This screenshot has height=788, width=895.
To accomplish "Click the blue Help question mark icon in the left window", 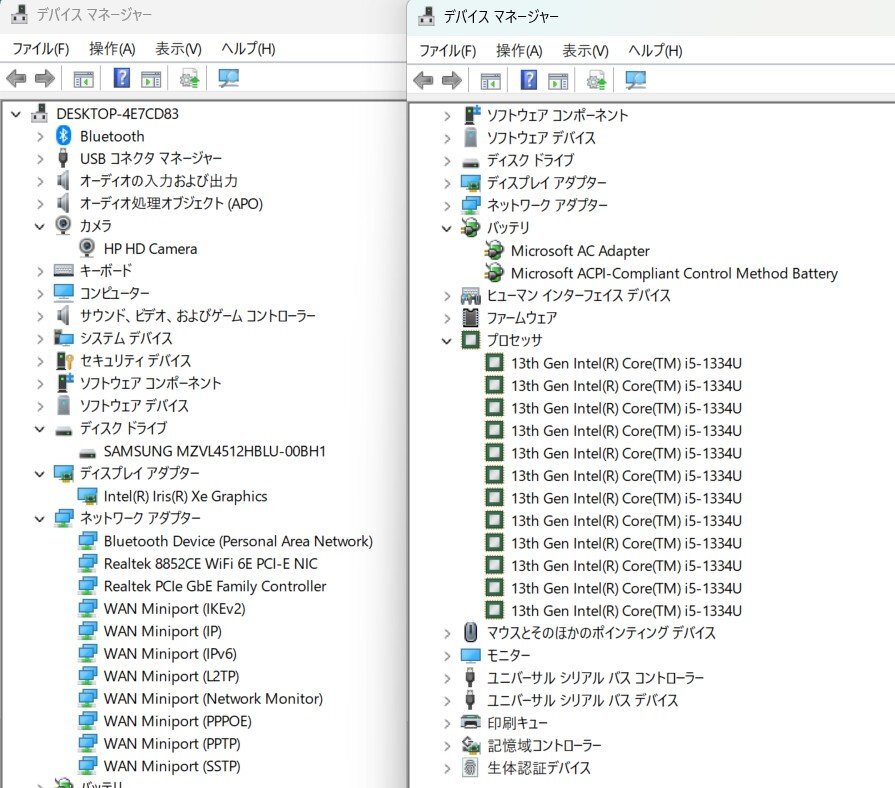I will coord(122,78).
